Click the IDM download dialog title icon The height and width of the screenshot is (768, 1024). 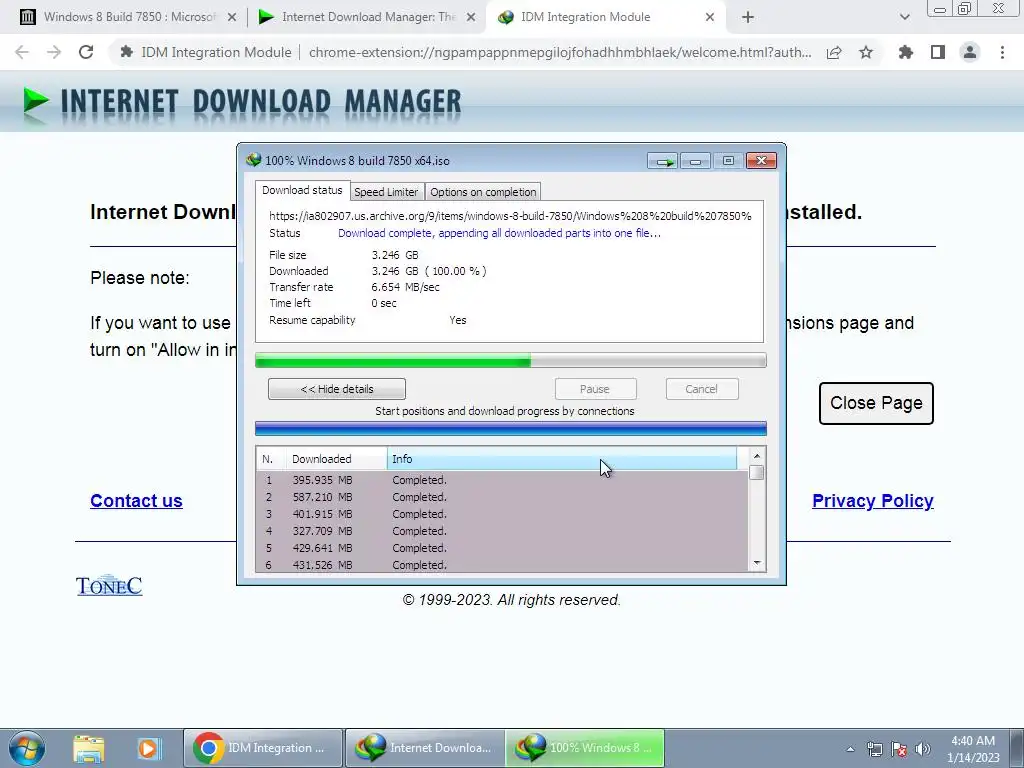tap(253, 160)
